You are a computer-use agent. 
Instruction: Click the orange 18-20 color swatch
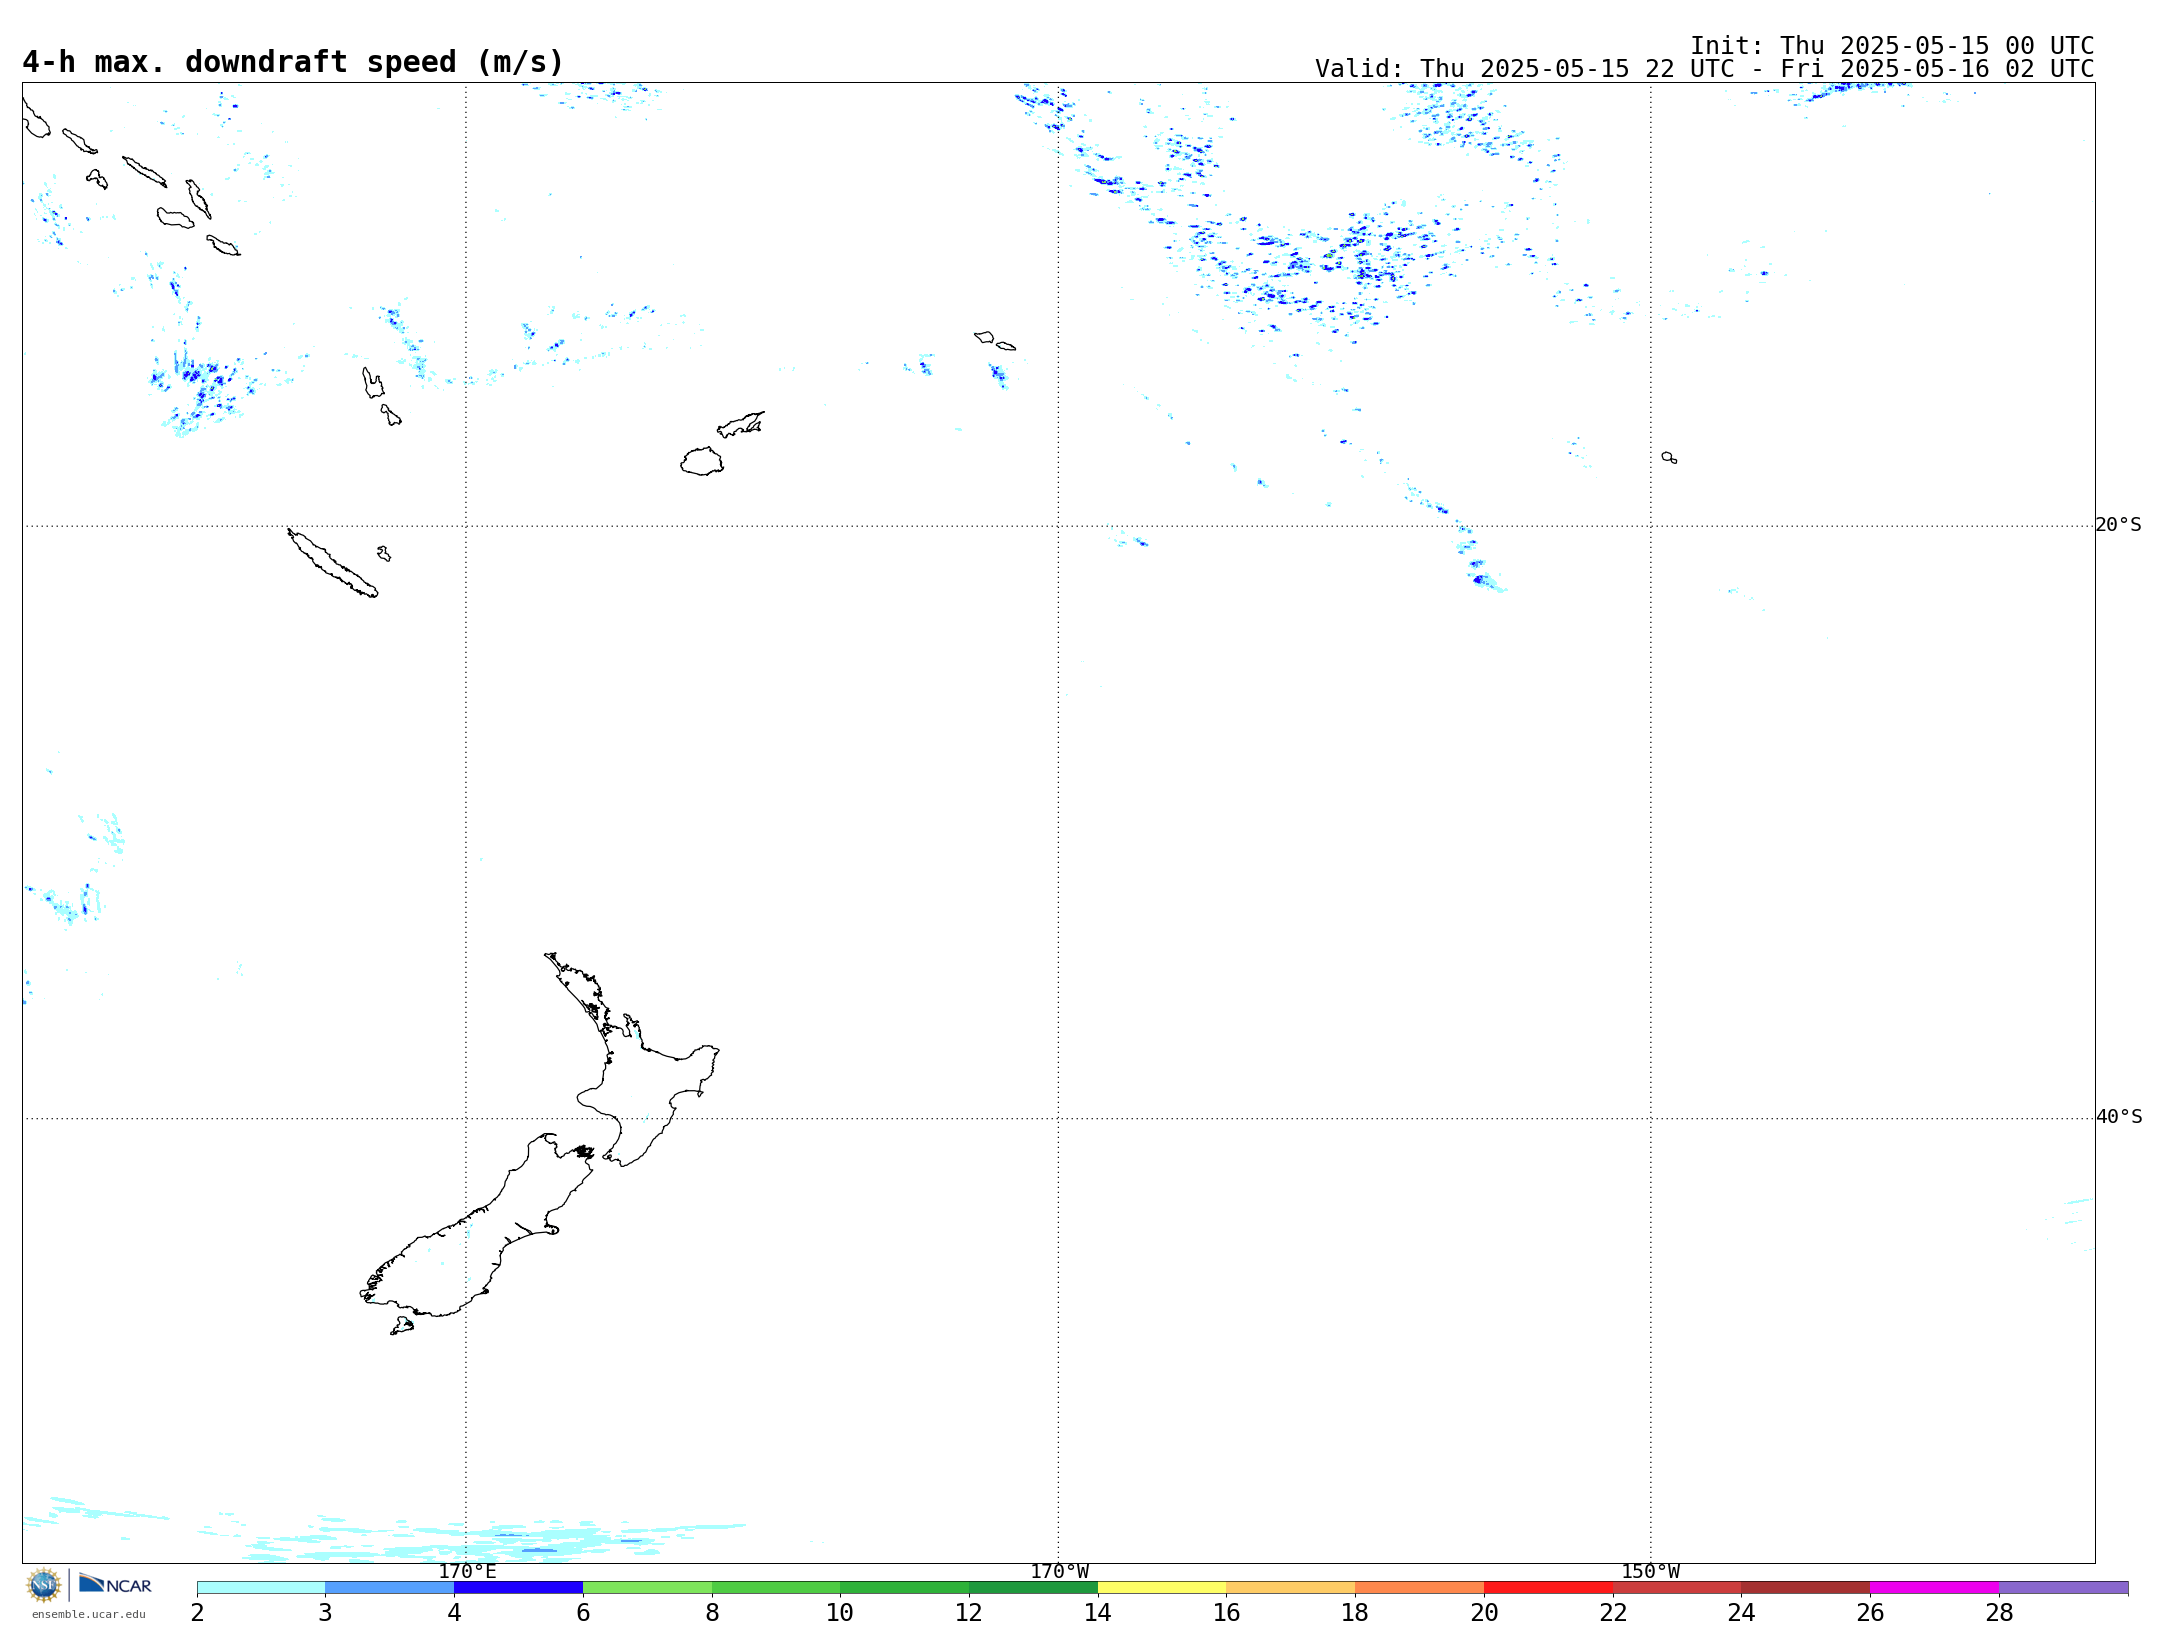point(1420,1587)
